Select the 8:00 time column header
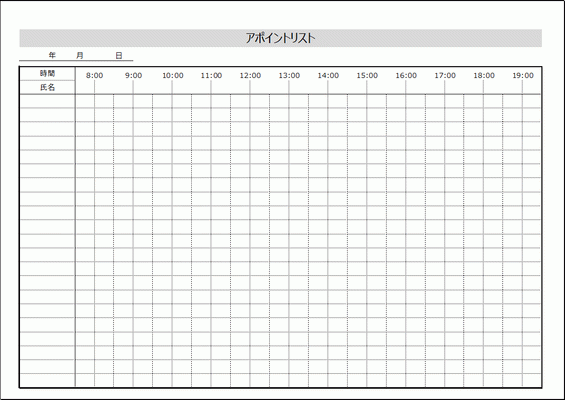Viewport: 565px width, 400px height. point(94,75)
